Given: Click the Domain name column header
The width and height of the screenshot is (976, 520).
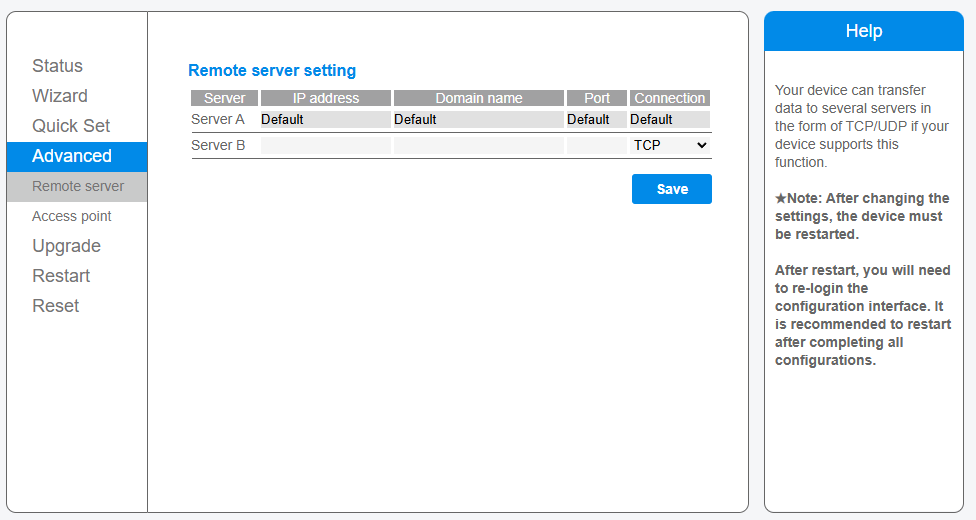Looking at the screenshot, I should click(478, 98).
